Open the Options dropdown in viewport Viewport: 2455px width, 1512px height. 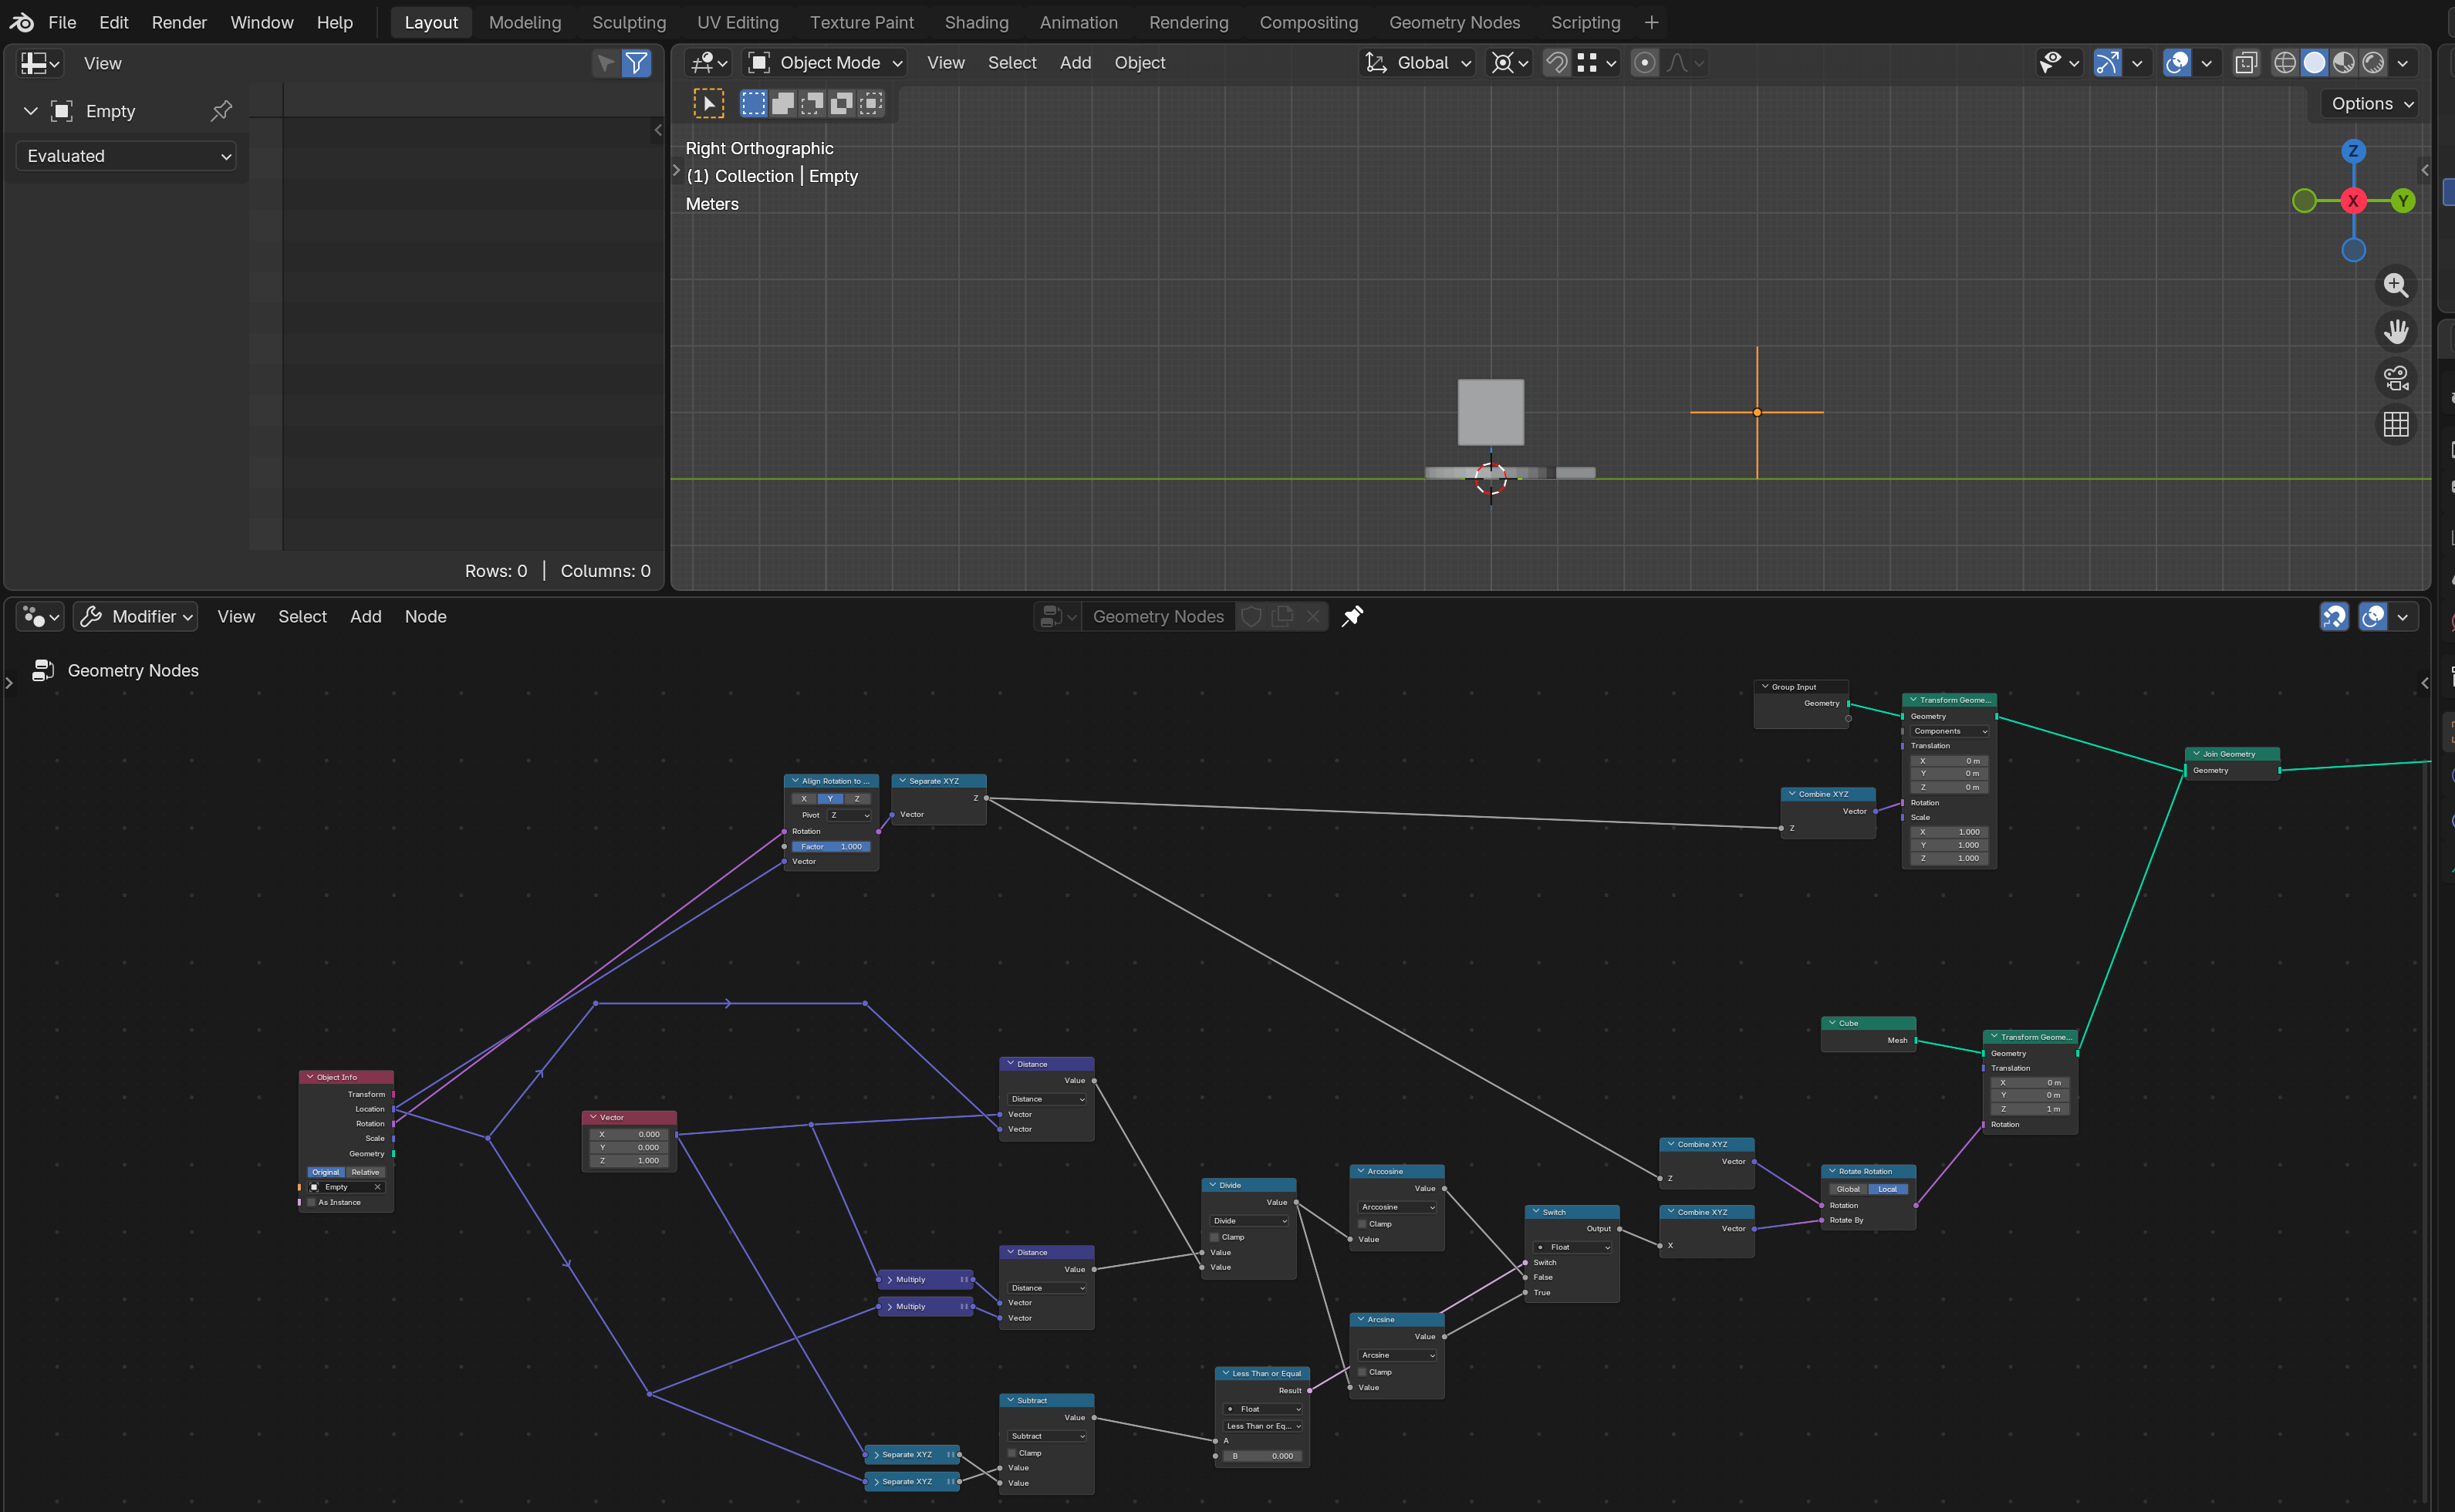pyautogui.click(x=2372, y=104)
